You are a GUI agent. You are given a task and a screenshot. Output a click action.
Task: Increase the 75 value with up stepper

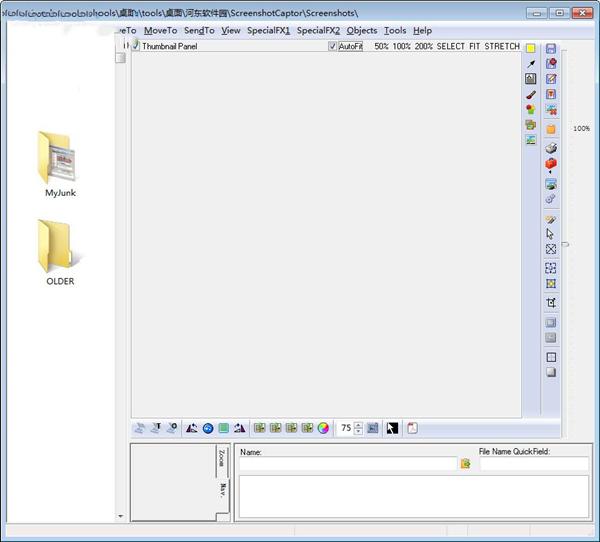(358, 425)
